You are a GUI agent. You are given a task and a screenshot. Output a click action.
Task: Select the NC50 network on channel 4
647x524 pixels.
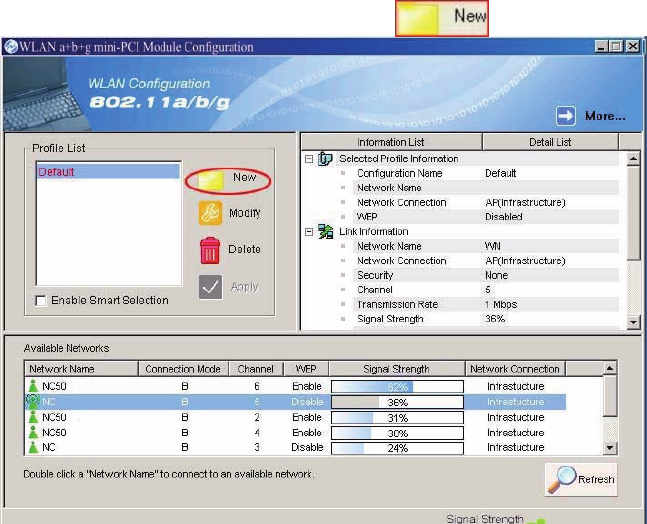click(x=295, y=432)
